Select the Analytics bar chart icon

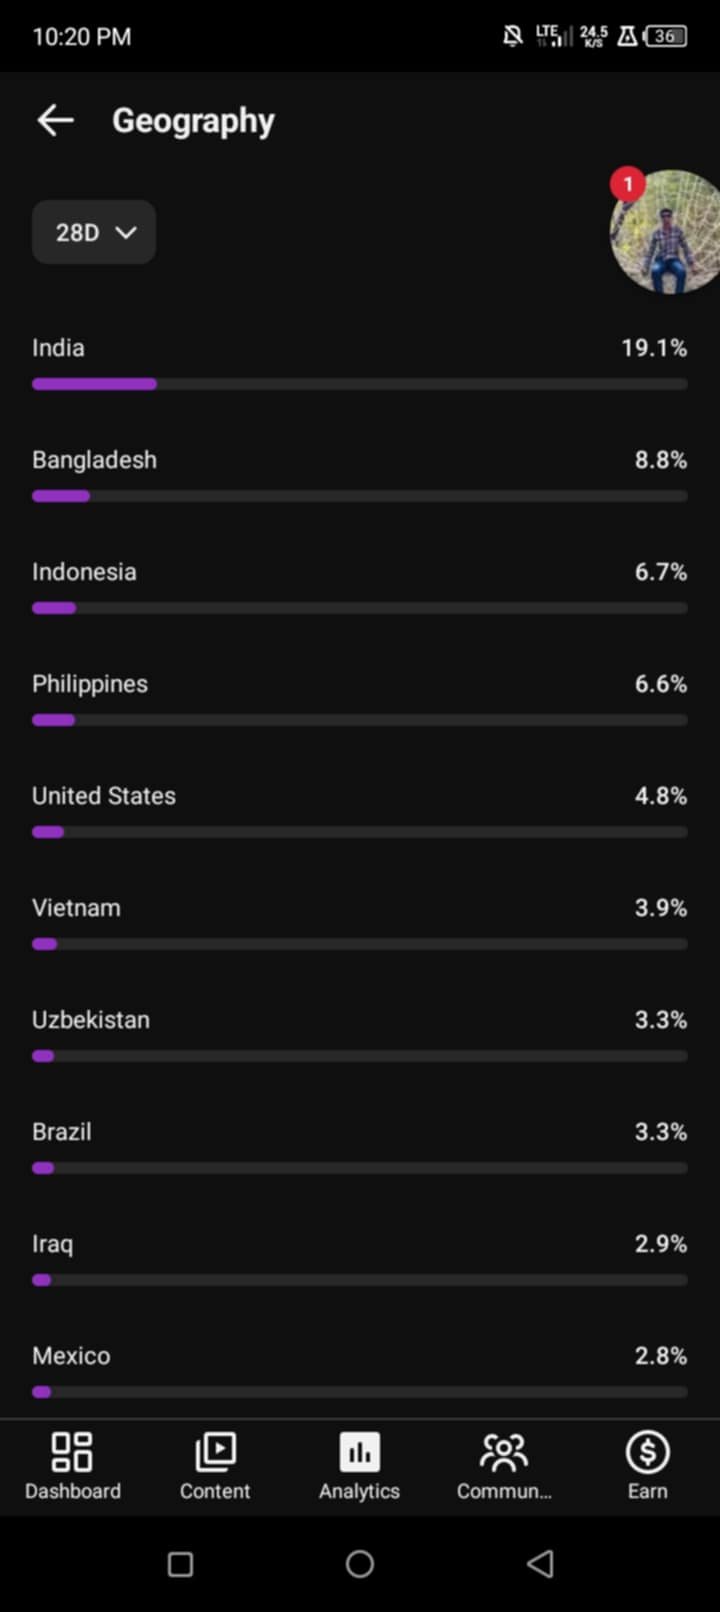pos(359,1452)
